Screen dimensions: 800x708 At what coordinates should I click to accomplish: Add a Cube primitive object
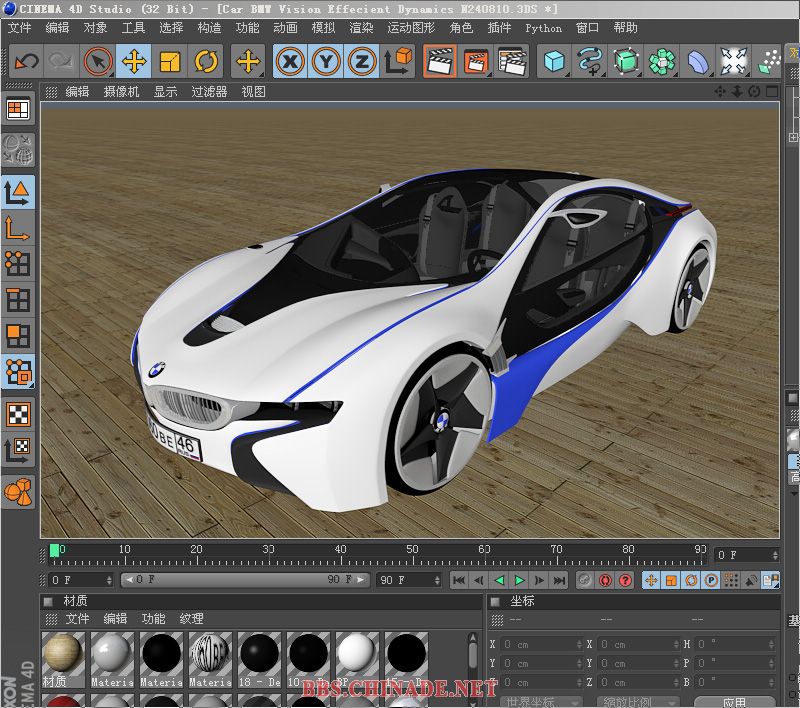tap(554, 62)
